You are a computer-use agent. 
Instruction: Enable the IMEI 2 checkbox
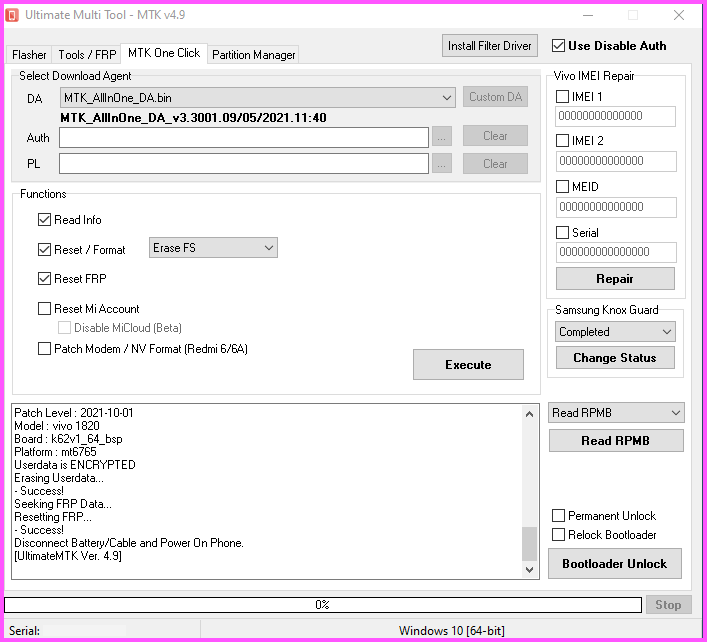[562, 141]
